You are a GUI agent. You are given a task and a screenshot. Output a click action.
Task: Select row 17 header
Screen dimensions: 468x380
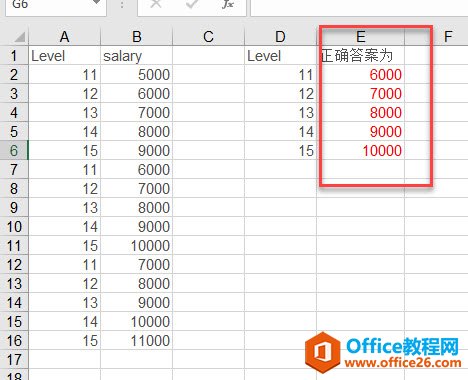[14, 359]
